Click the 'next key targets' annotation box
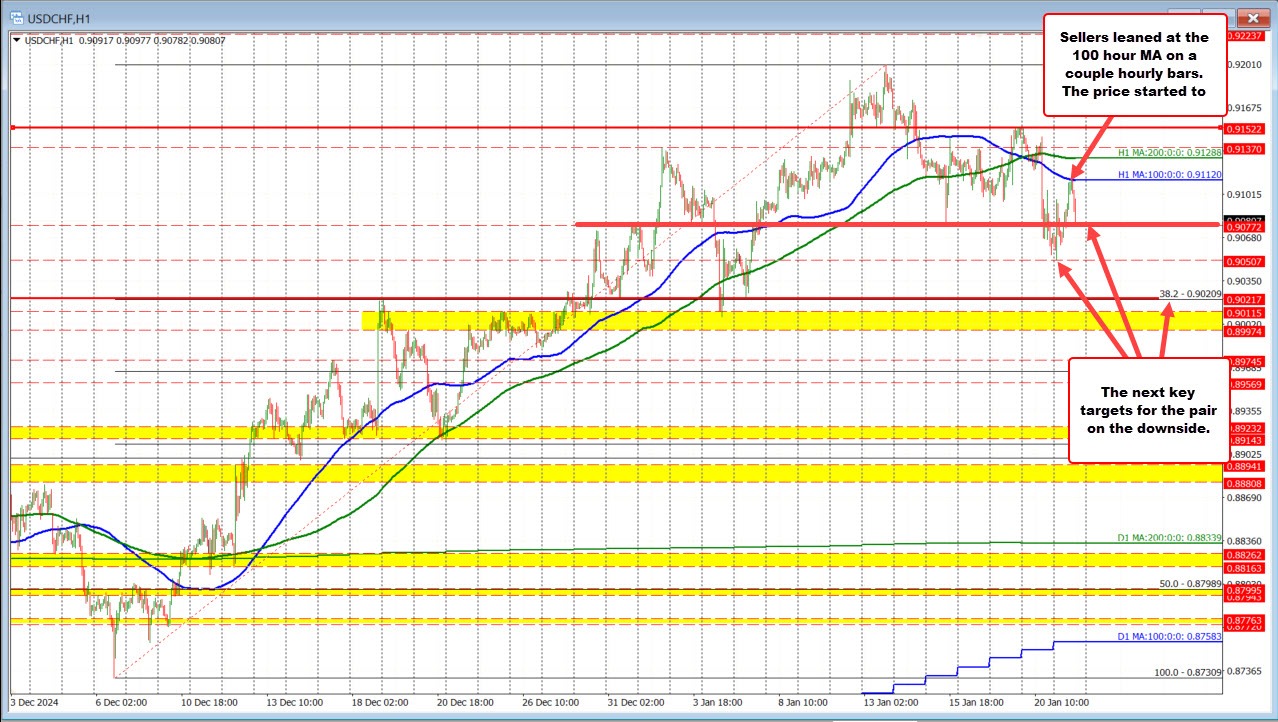Image resolution: width=1278 pixels, height=722 pixels. [1146, 410]
